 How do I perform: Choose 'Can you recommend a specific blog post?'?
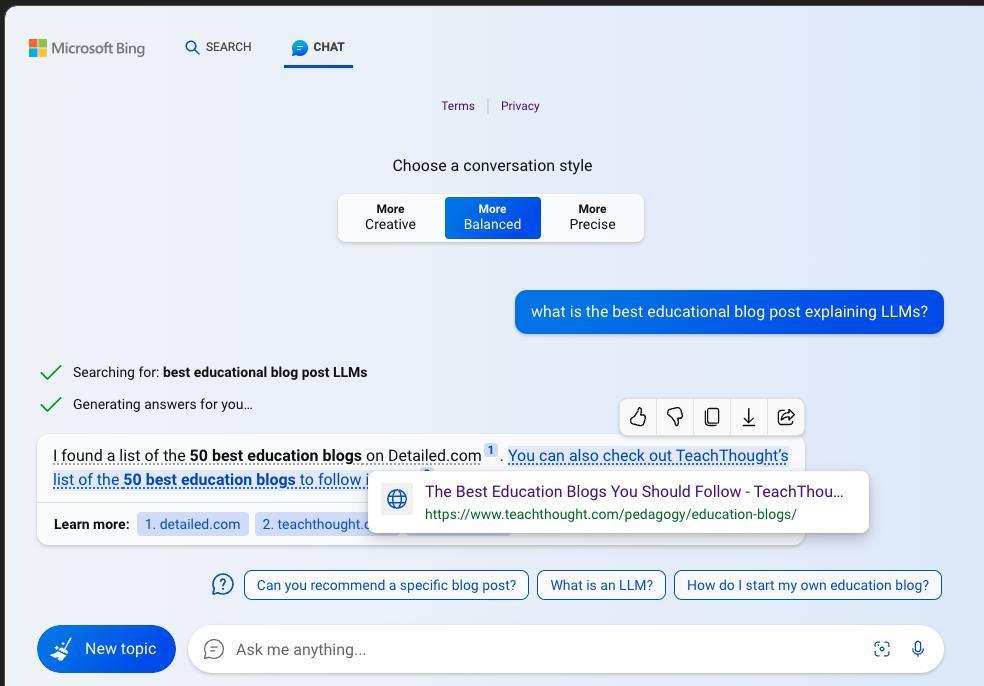tap(386, 585)
